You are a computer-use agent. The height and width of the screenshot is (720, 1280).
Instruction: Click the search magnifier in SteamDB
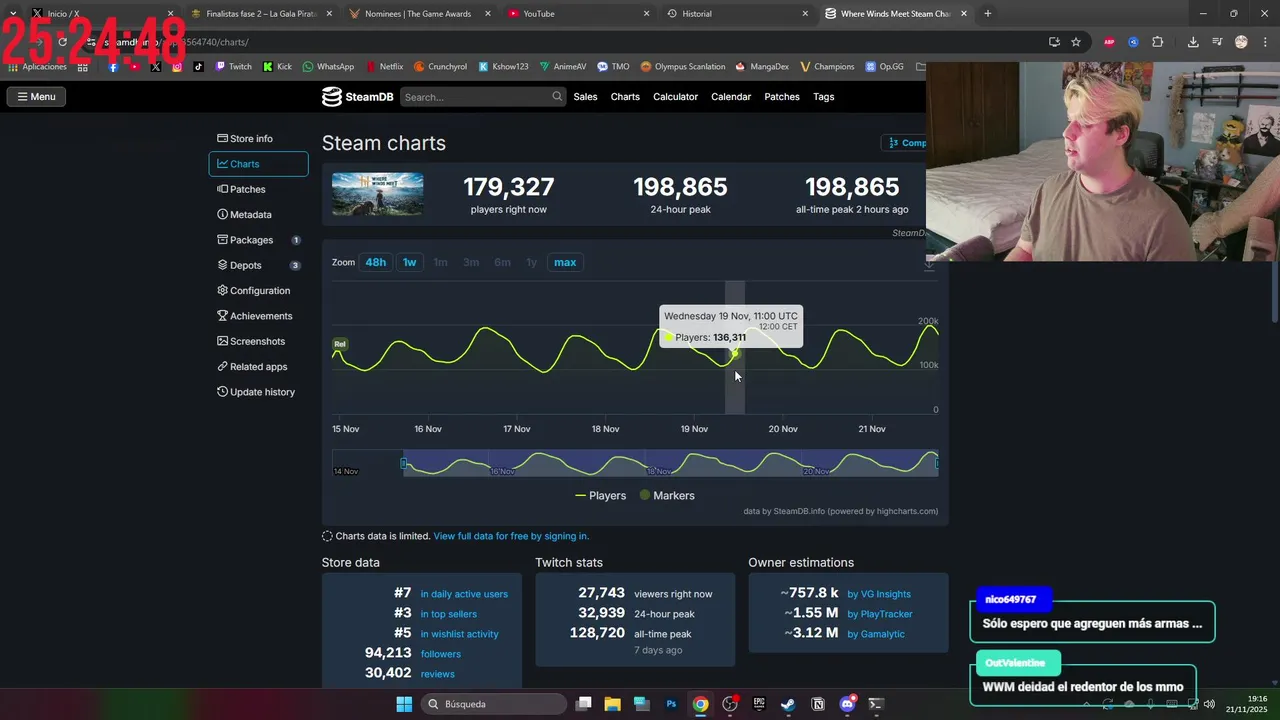[x=557, y=97]
